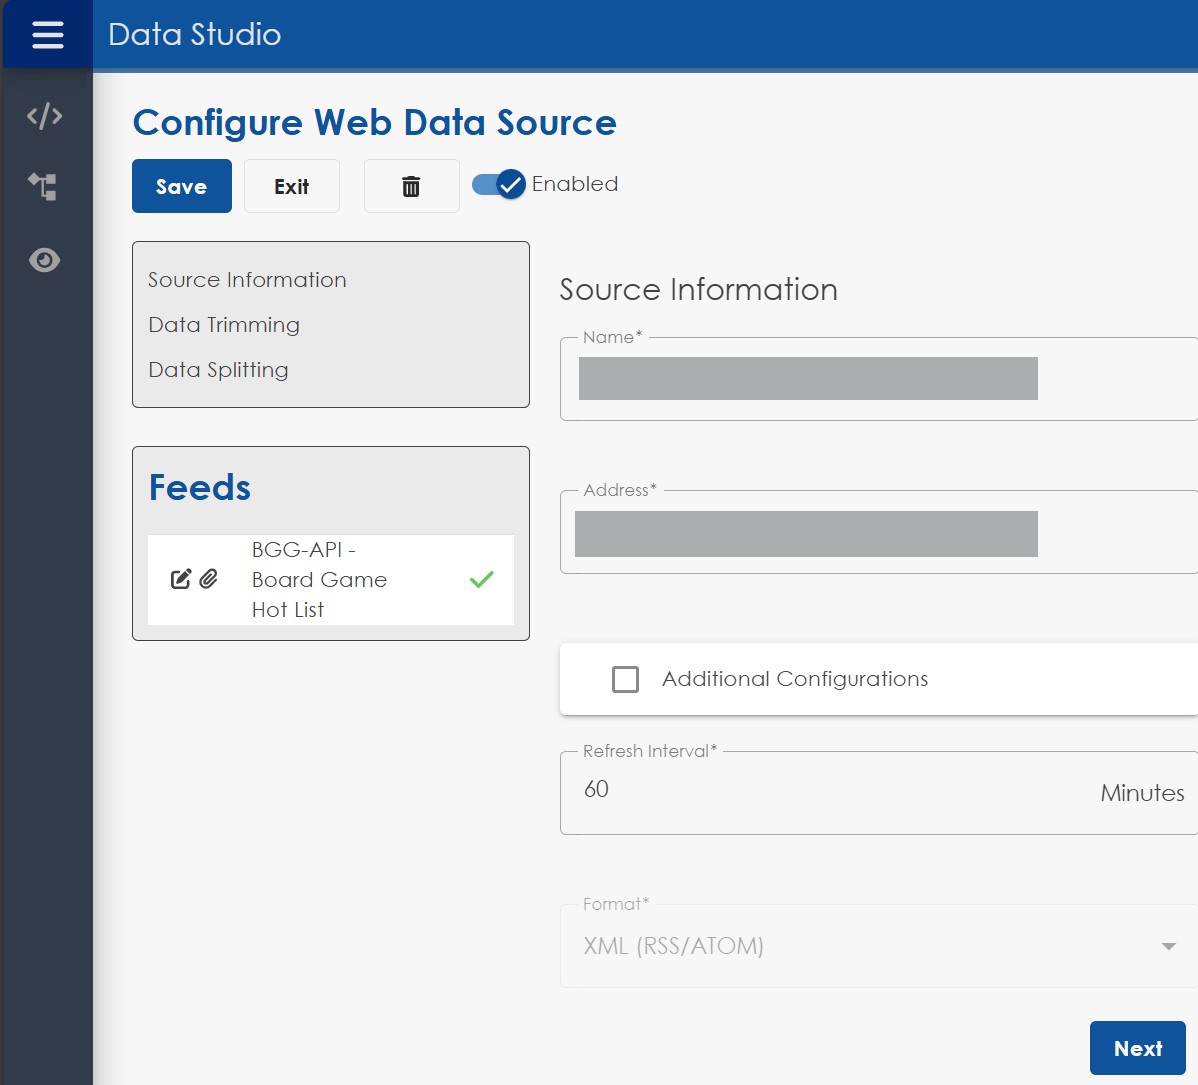This screenshot has width=1198, height=1085.
Task: Check the Additional Configurations checkbox
Action: pos(625,679)
